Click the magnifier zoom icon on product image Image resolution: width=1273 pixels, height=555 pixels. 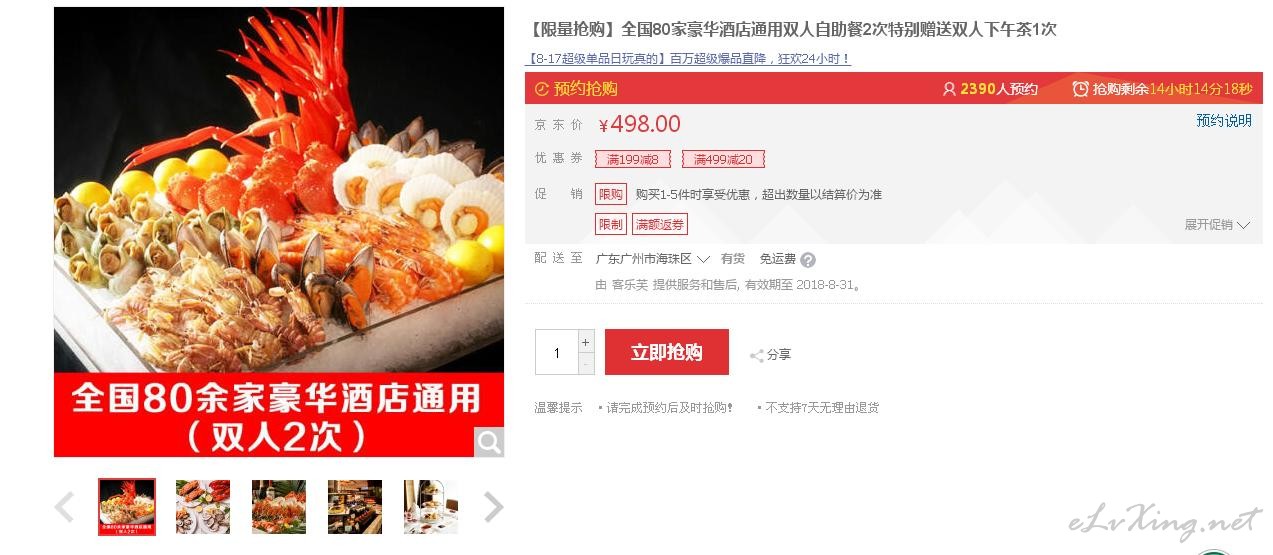[488, 441]
